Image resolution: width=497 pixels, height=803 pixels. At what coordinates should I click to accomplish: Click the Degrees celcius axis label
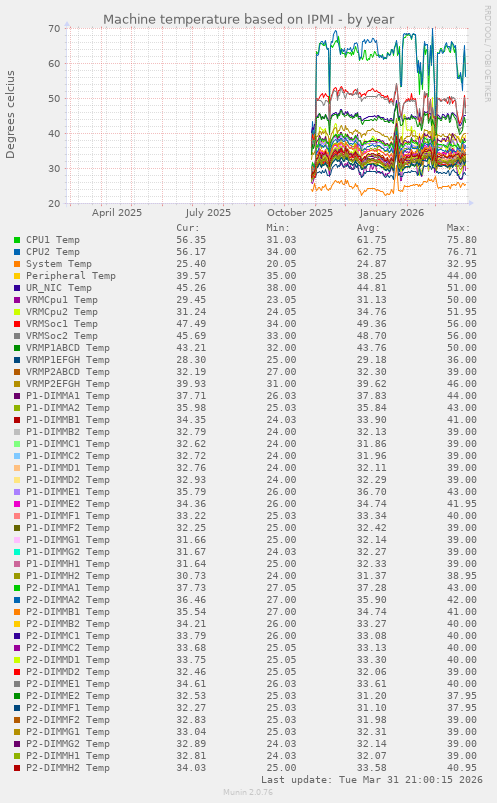pyautogui.click(x=10, y=114)
